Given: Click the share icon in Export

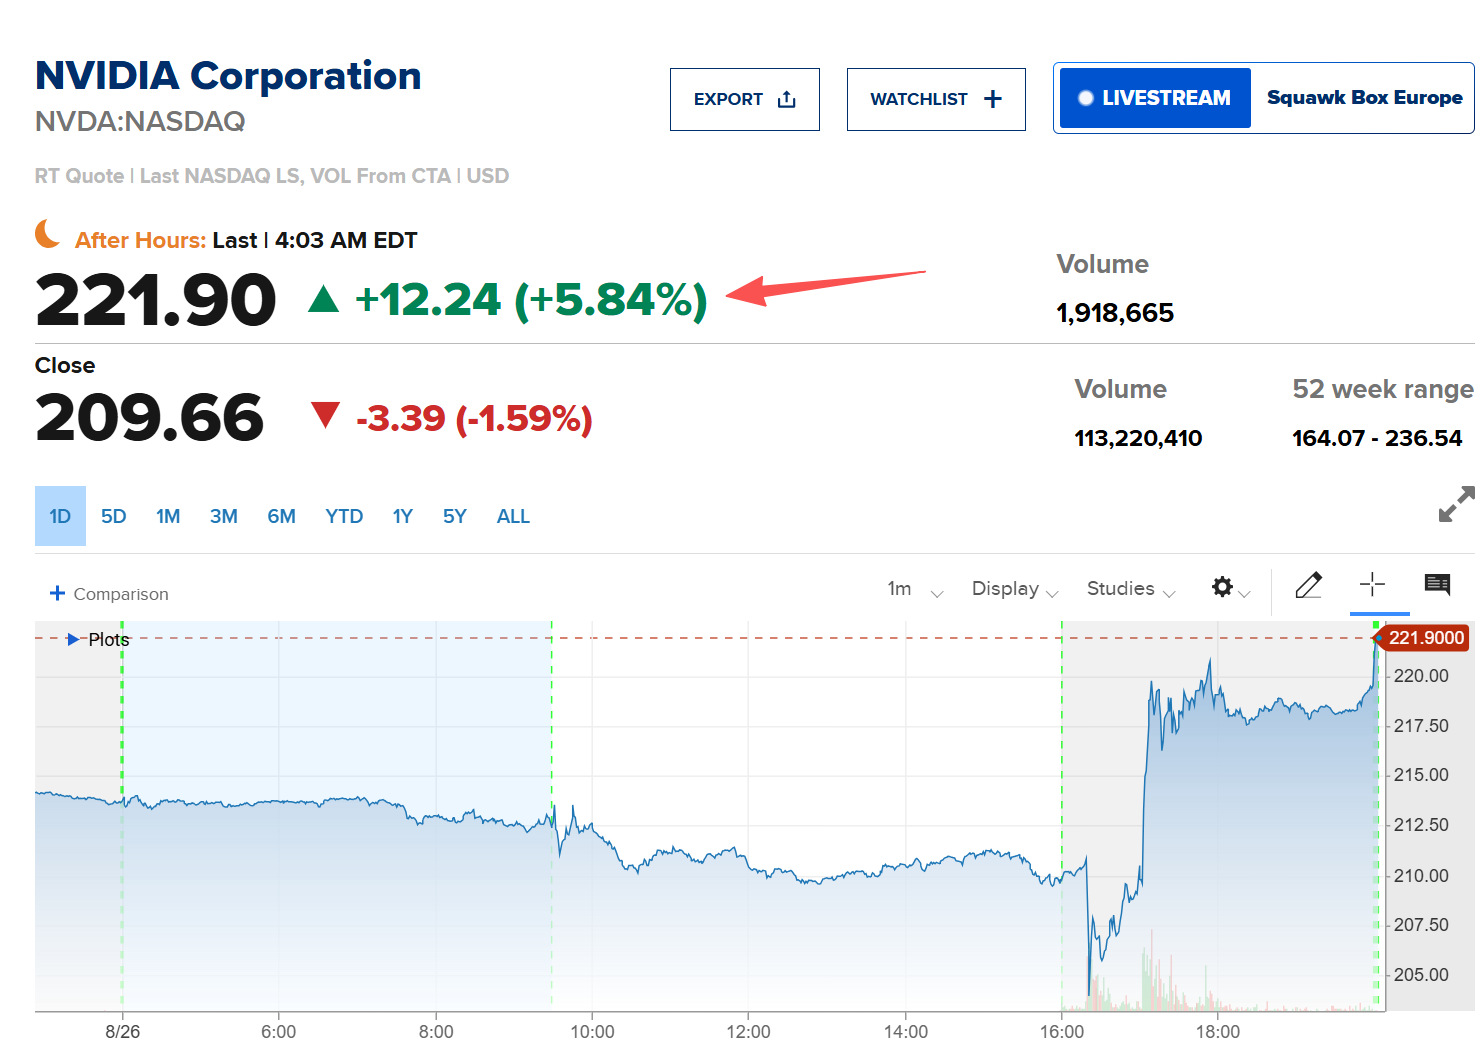Looking at the screenshot, I should [x=787, y=99].
